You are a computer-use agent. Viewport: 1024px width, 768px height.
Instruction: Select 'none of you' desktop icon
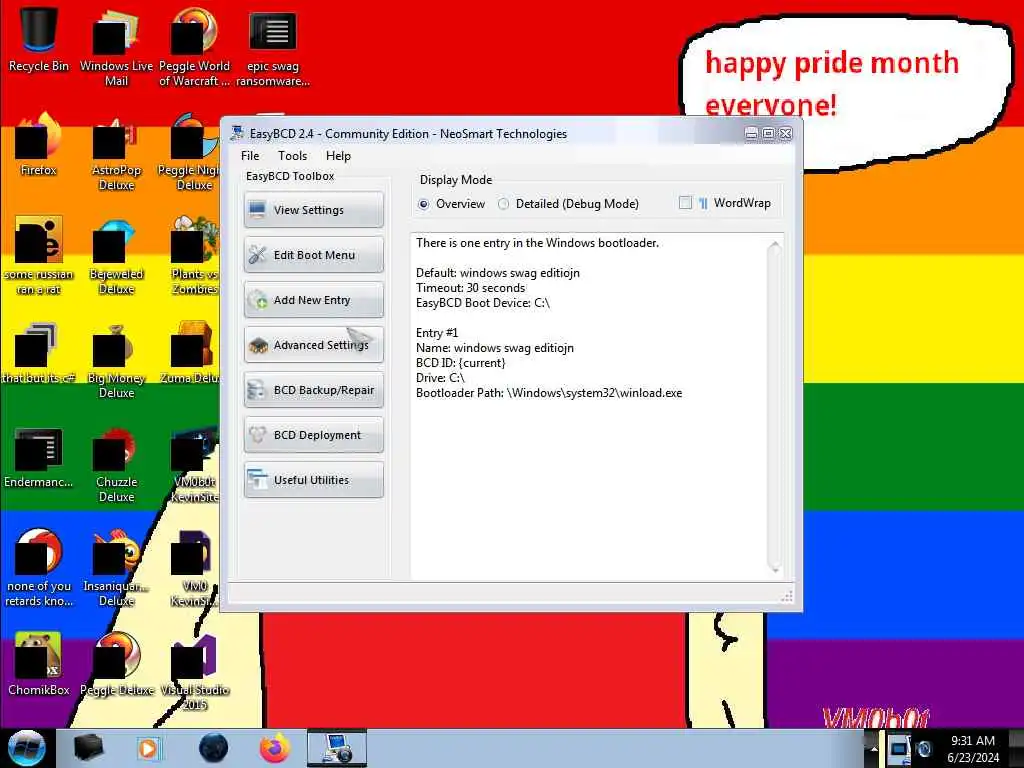tap(39, 568)
